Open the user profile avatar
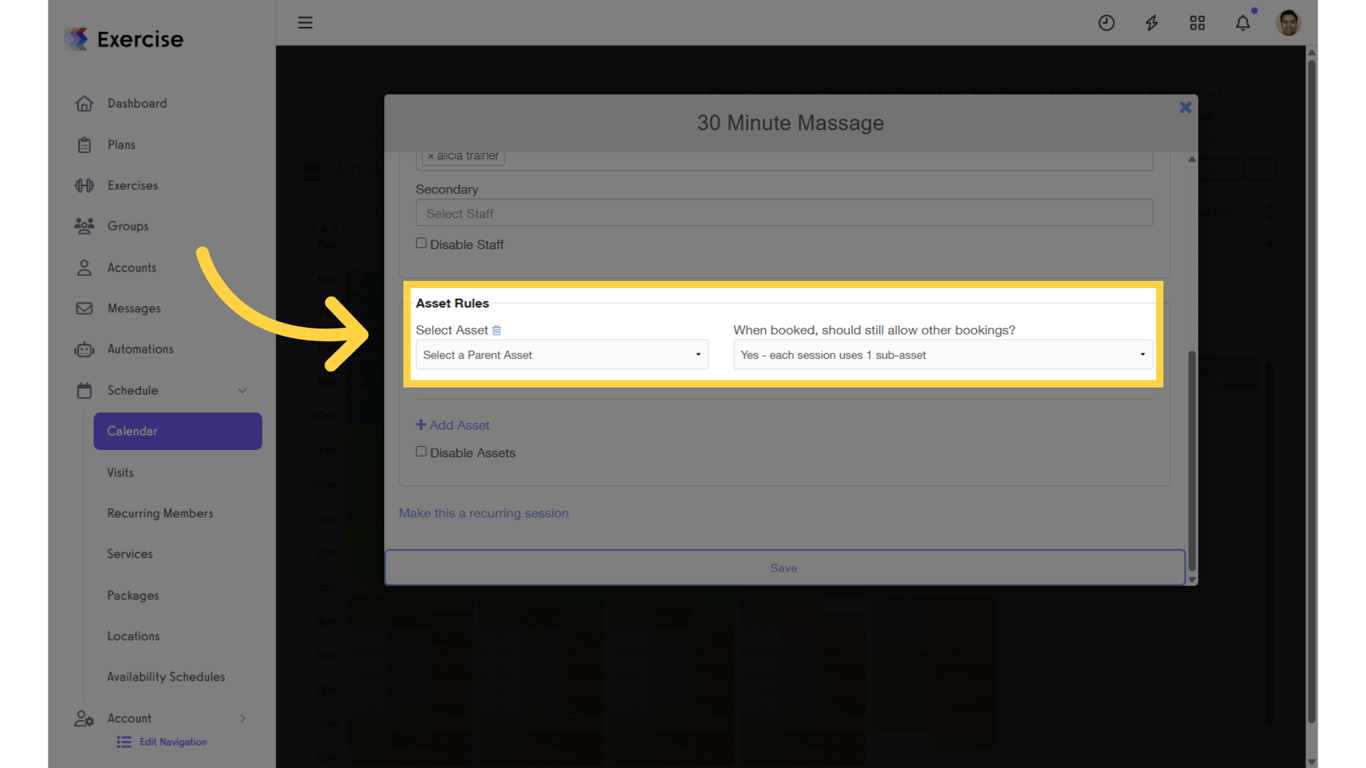Image resolution: width=1366 pixels, height=768 pixels. pyautogui.click(x=1288, y=22)
